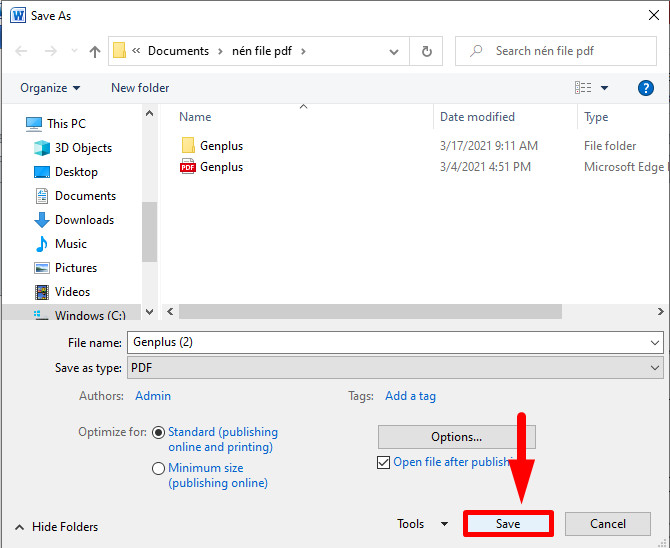This screenshot has height=548, width=670.
Task: Click the Up one level arrow icon
Action: coord(95,51)
